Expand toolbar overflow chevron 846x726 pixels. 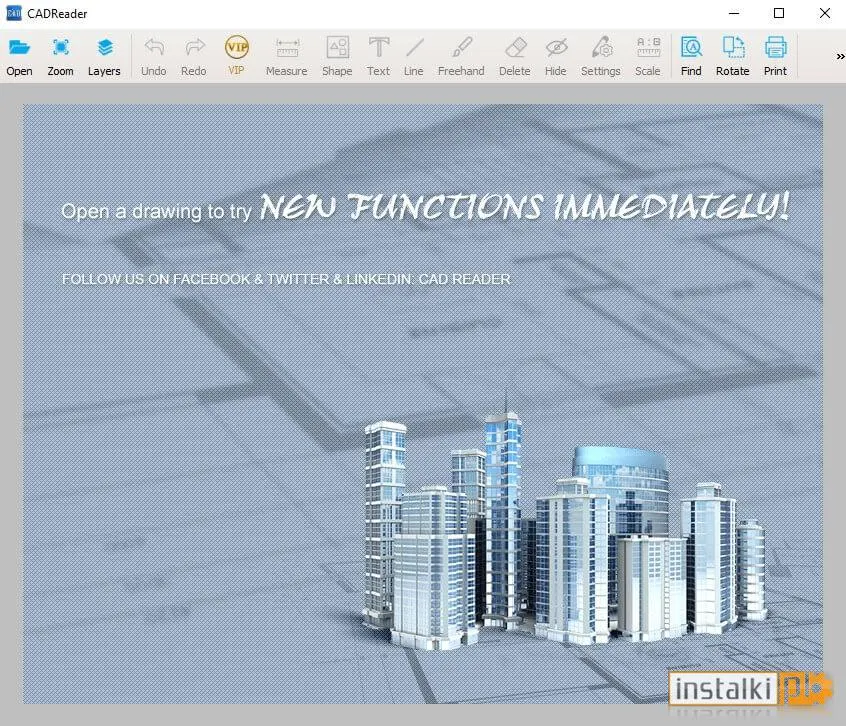click(840, 56)
